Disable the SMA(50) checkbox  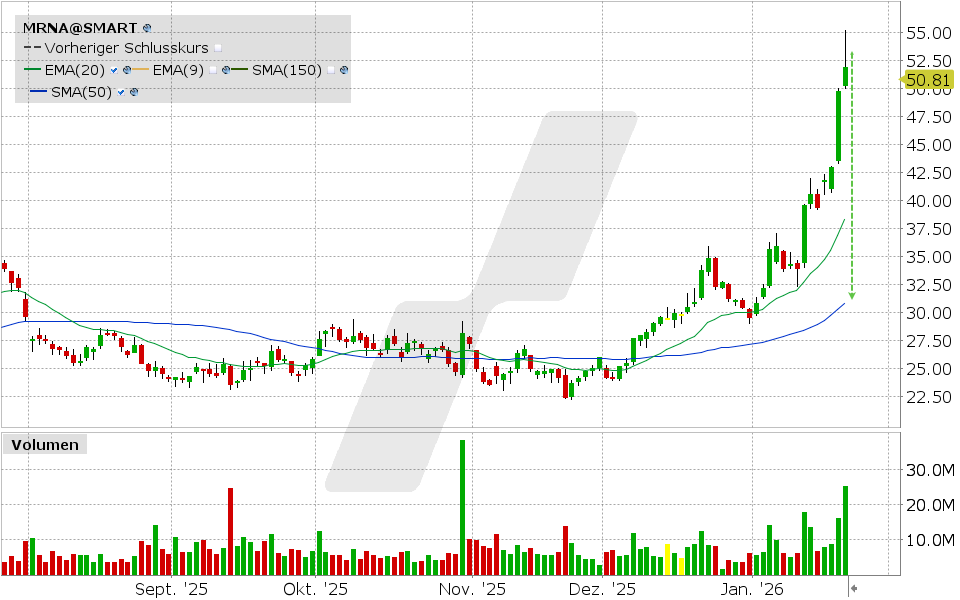pos(120,93)
